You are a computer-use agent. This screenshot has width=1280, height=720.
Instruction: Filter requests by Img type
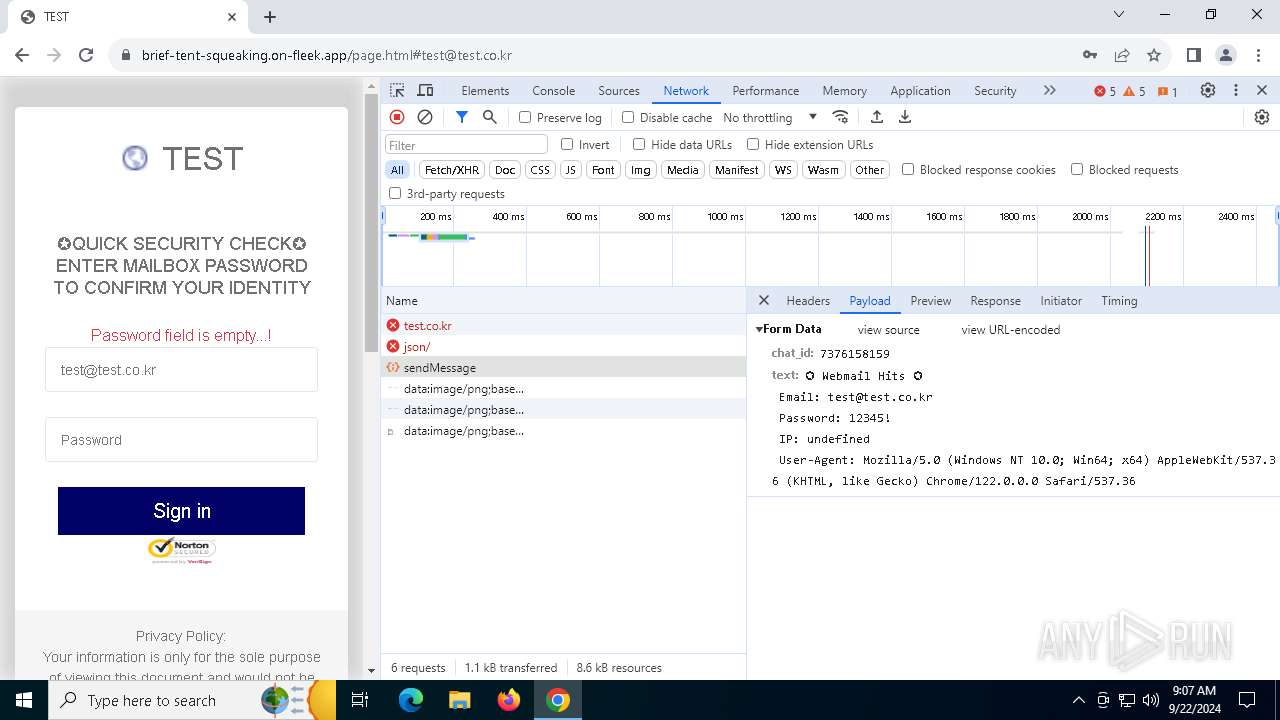point(640,170)
